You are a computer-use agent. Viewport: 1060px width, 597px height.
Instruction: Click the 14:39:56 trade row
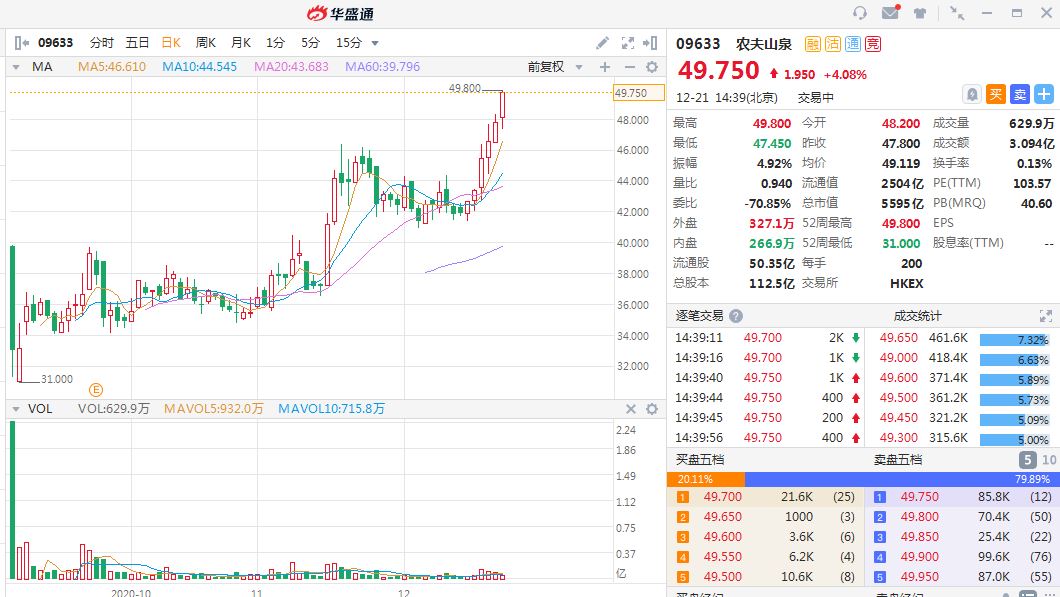pyautogui.click(x=767, y=438)
